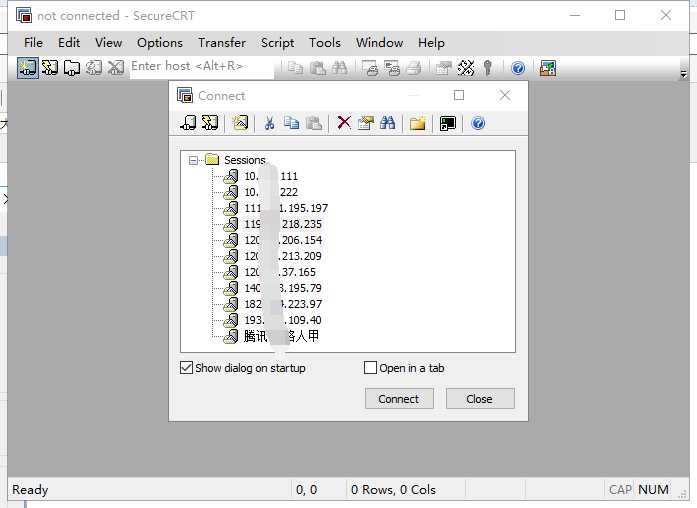Click the Ready status bar text
697x508 pixels.
coord(30,489)
